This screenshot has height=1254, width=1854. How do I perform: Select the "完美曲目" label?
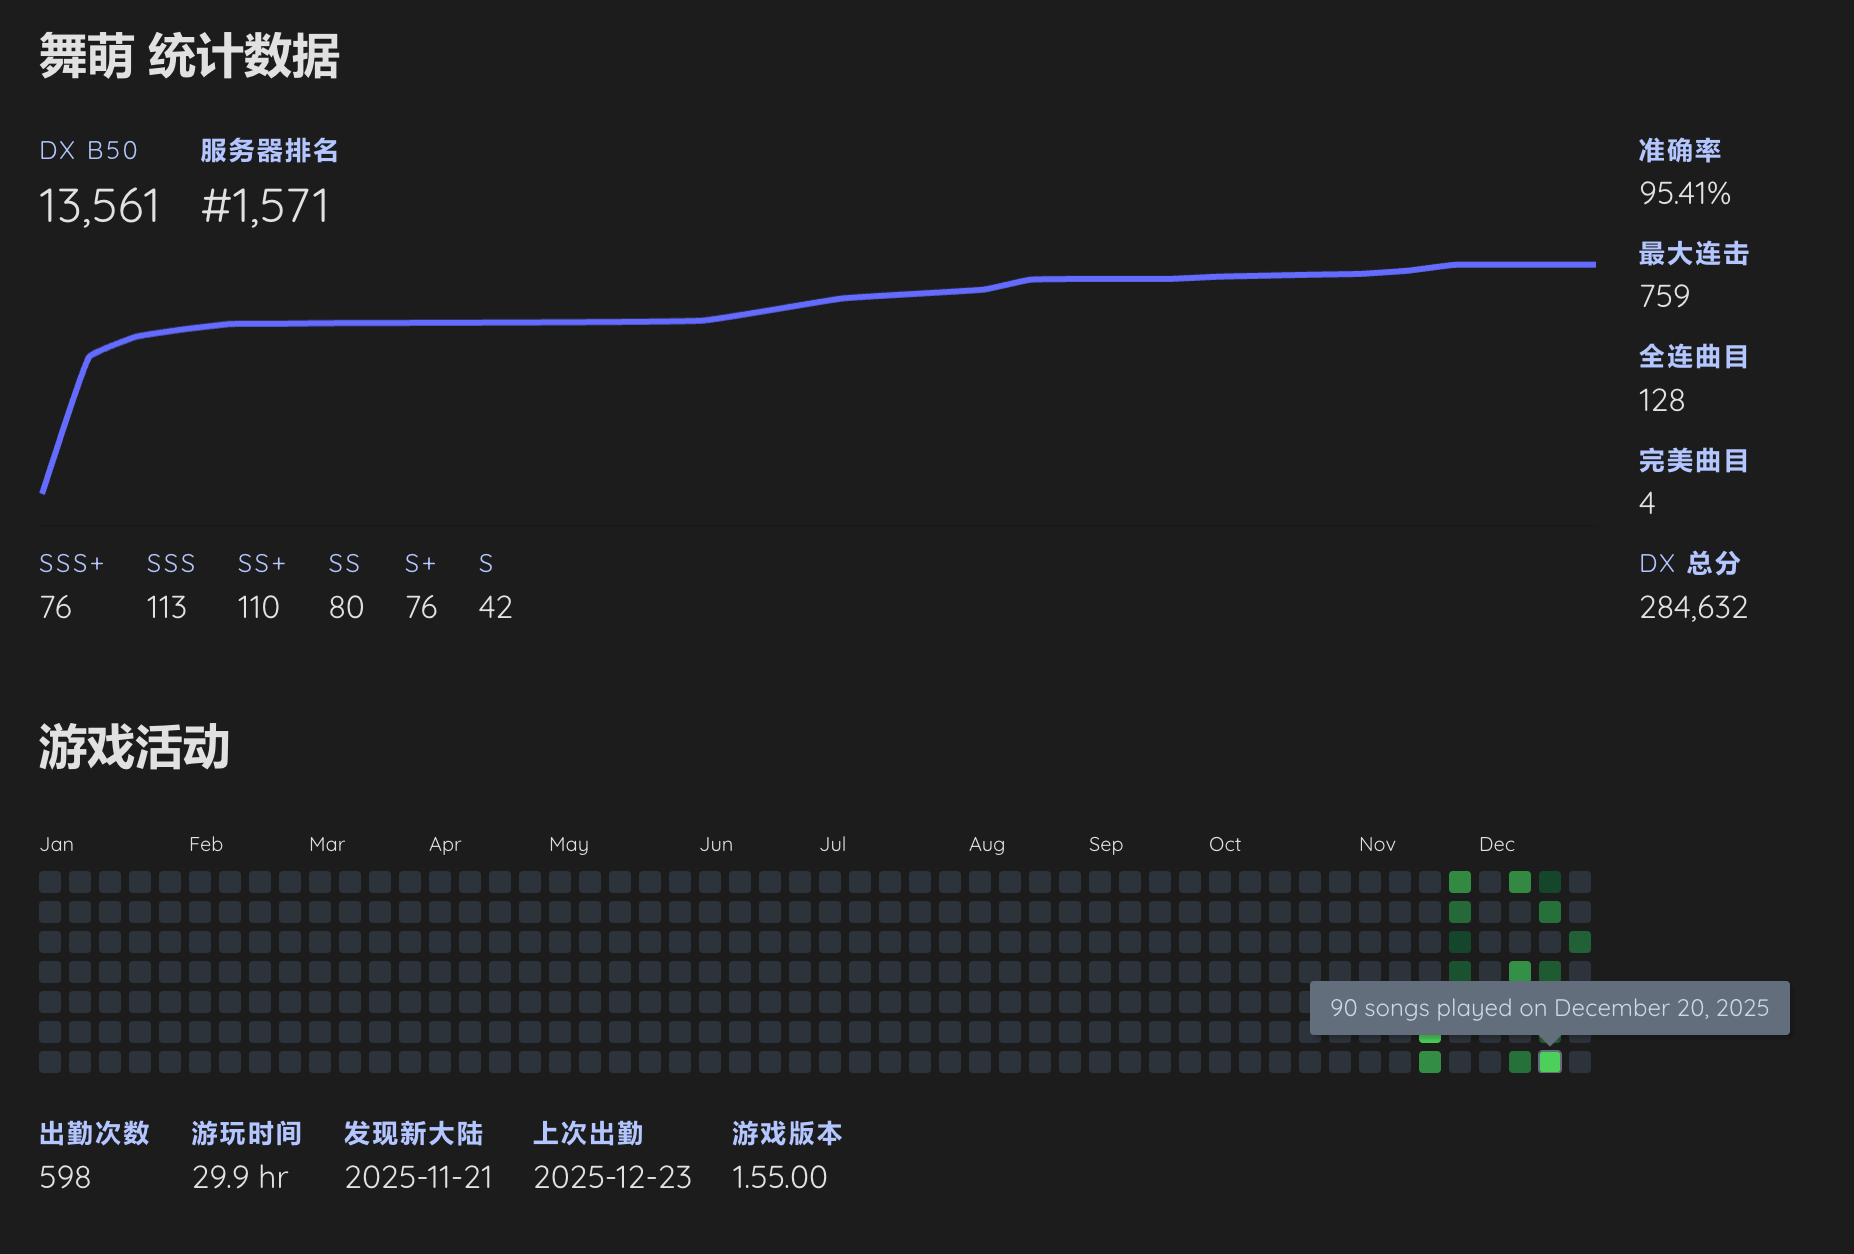point(1694,460)
